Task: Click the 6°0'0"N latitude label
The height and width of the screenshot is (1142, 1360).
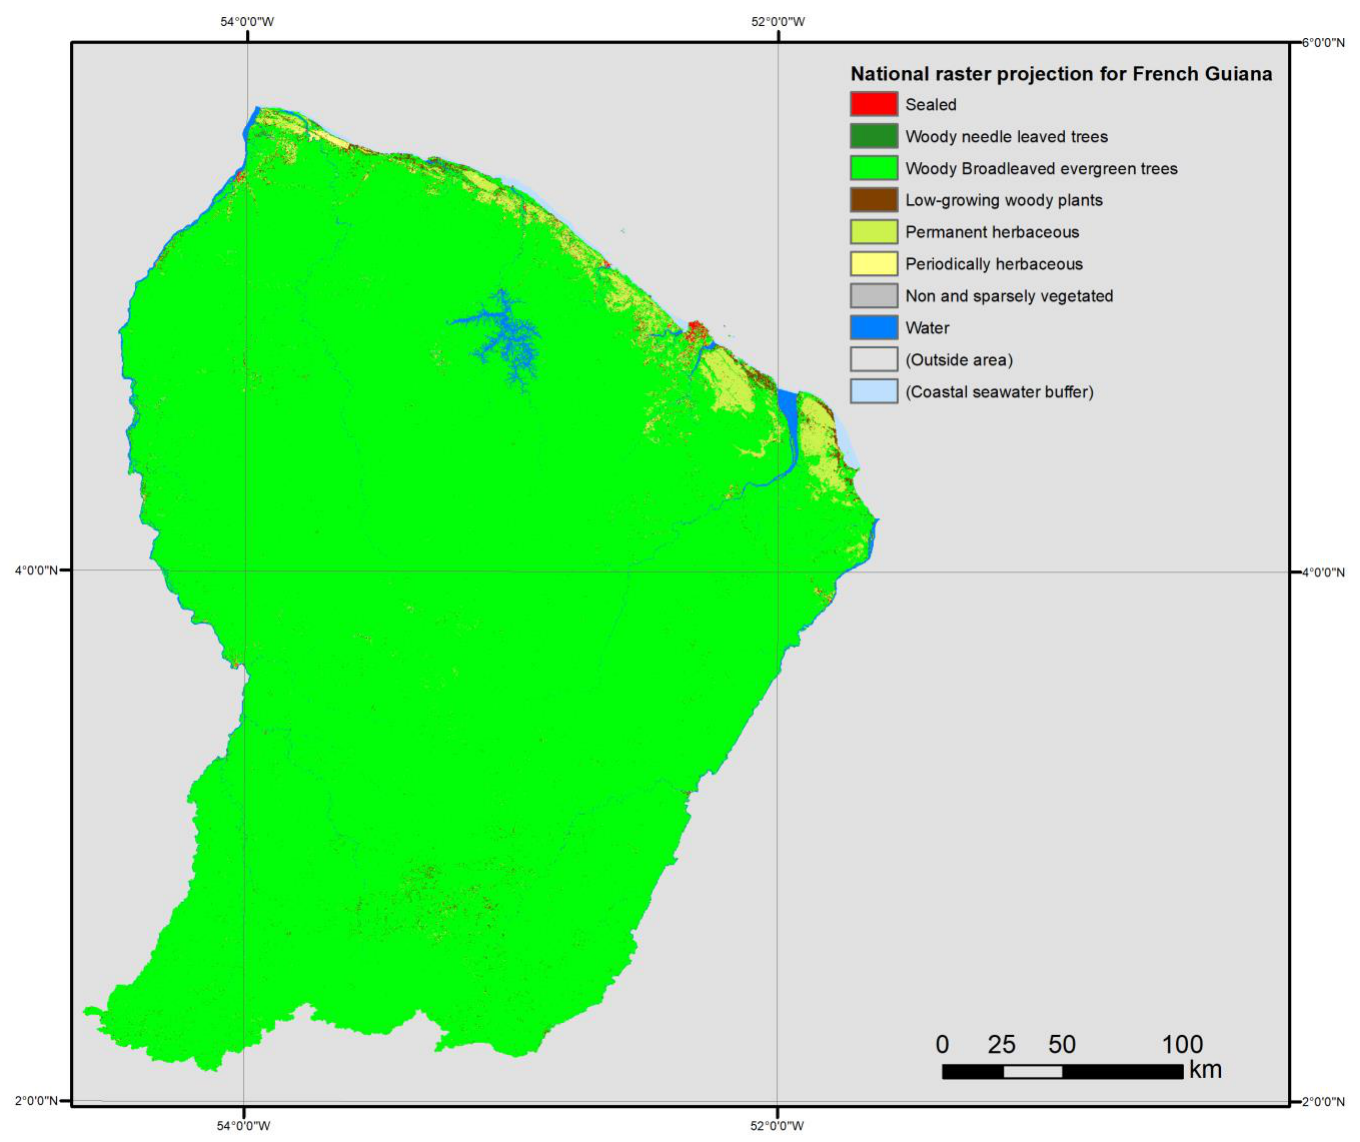Action: (x=1322, y=43)
